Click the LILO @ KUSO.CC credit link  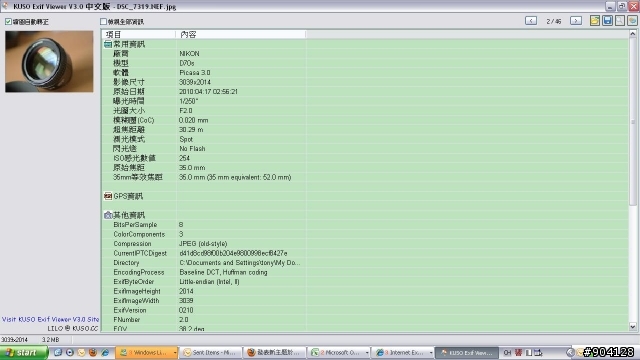tap(73, 328)
